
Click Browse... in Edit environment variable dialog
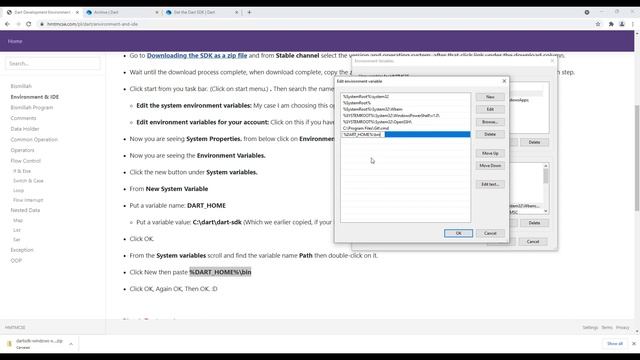pyautogui.click(x=490, y=122)
